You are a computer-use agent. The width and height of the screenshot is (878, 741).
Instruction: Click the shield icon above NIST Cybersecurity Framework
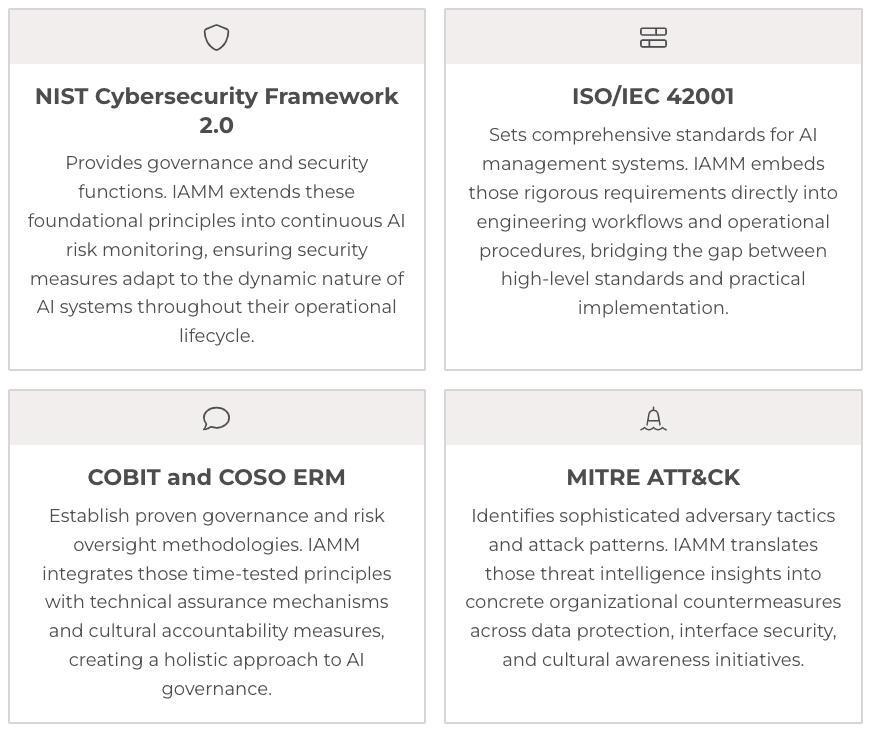(x=216, y=38)
